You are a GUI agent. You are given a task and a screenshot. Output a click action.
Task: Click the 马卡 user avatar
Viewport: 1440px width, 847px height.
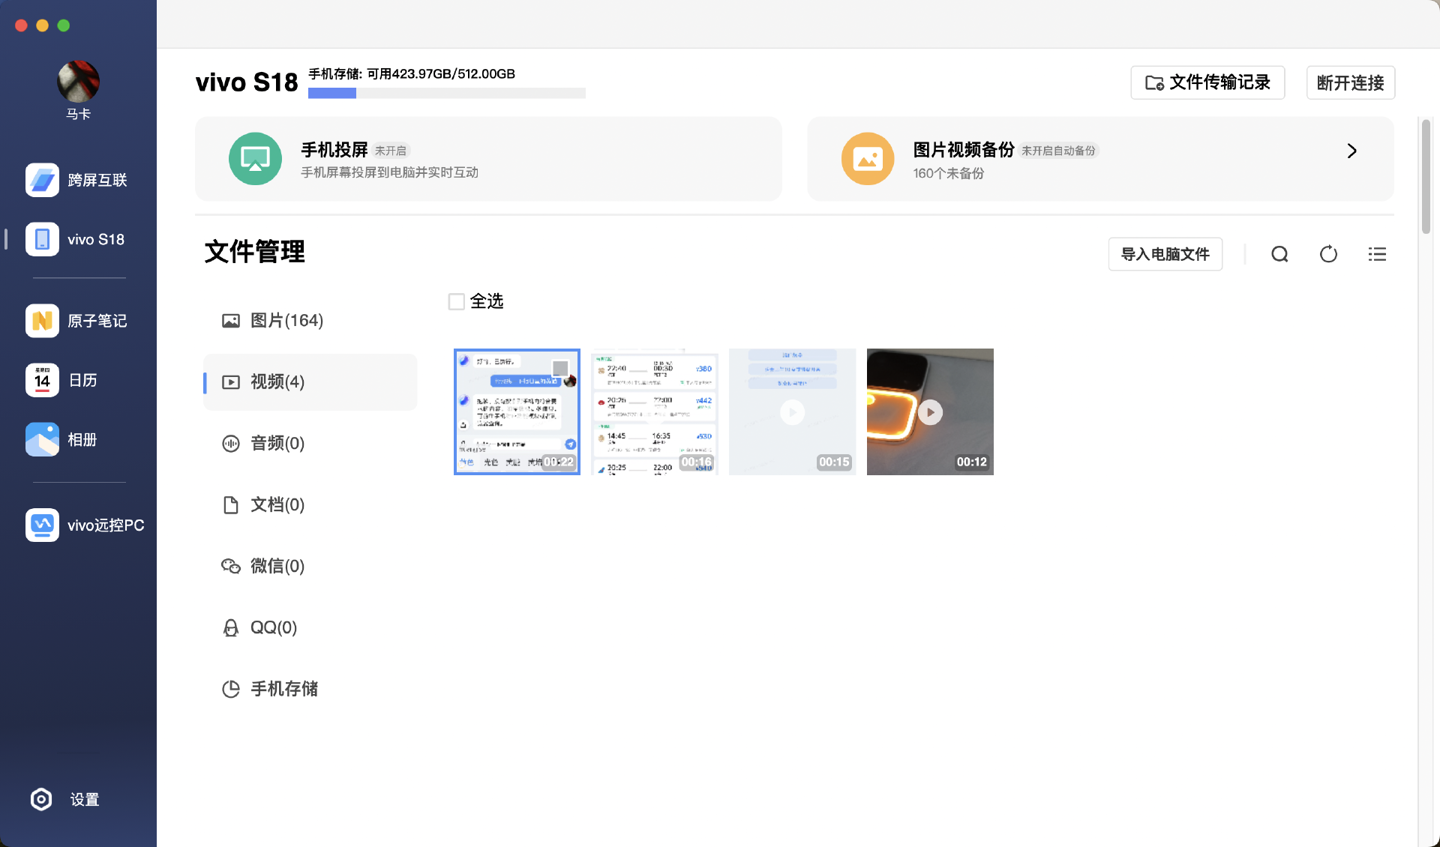point(78,81)
